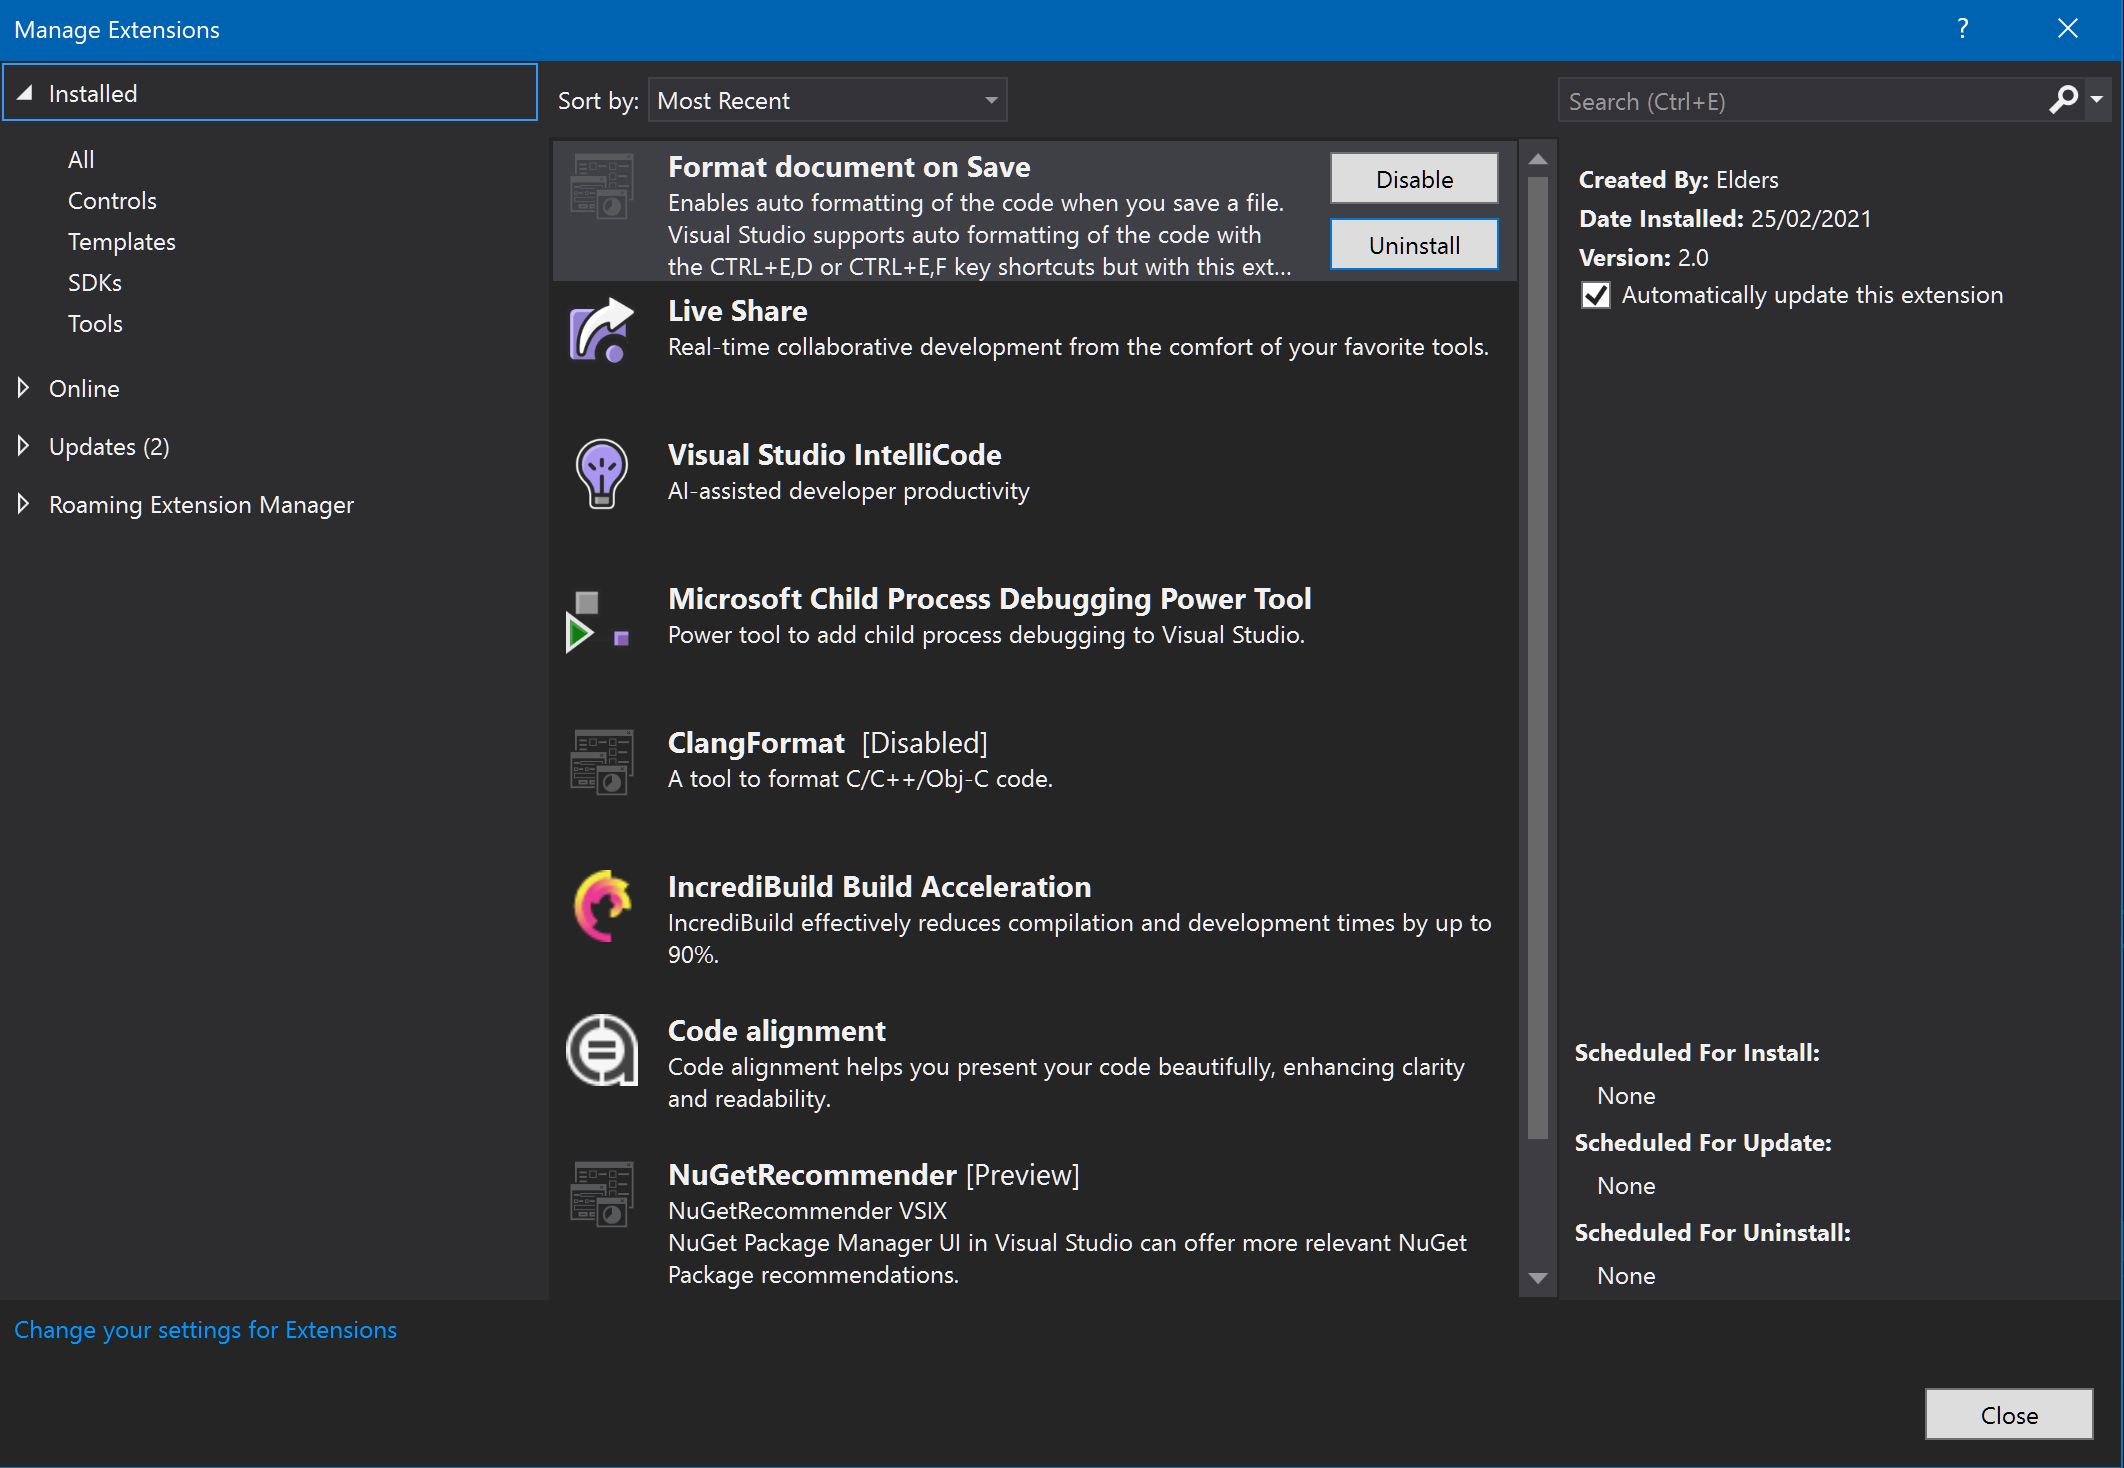Click the IntelliCode lightbulb icon
The width and height of the screenshot is (2124, 1468).
click(x=601, y=473)
